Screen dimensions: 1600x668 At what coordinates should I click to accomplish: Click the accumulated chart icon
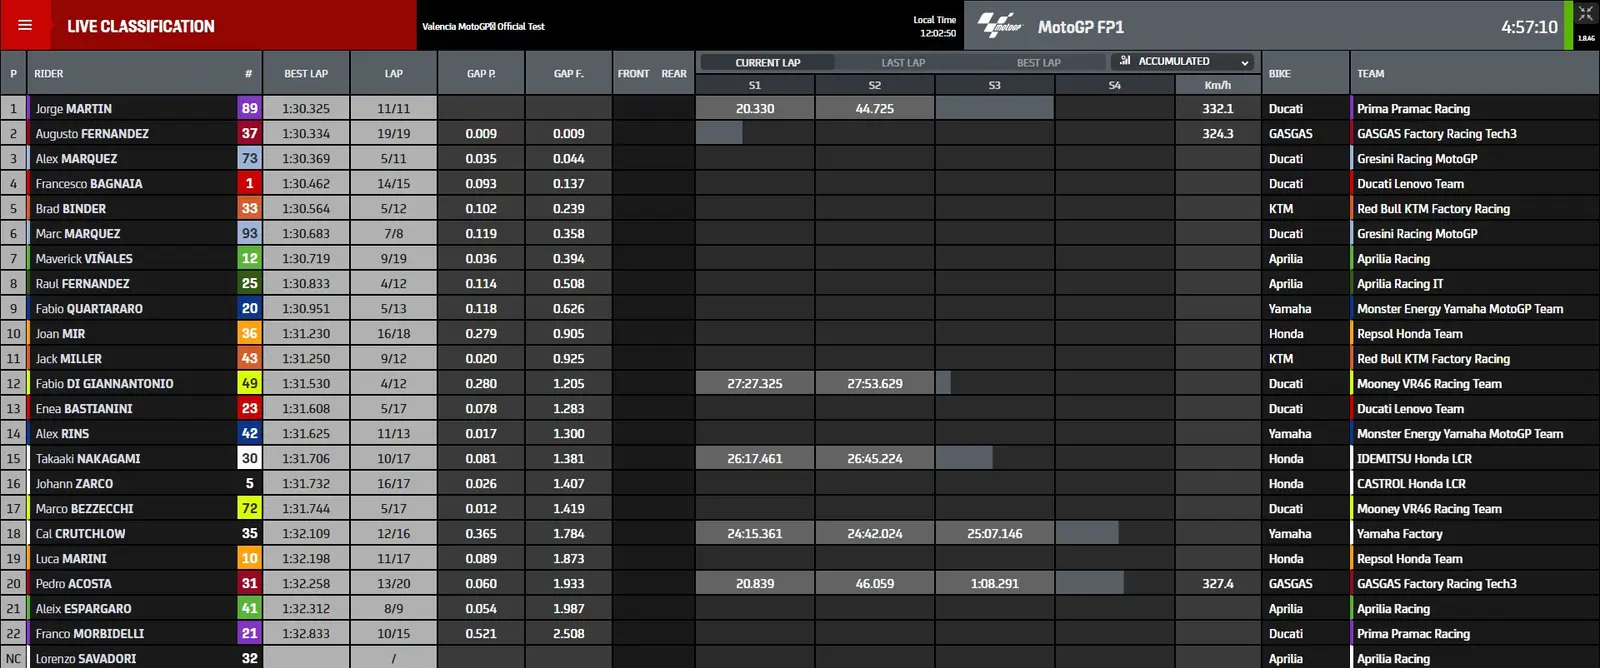coord(1125,61)
